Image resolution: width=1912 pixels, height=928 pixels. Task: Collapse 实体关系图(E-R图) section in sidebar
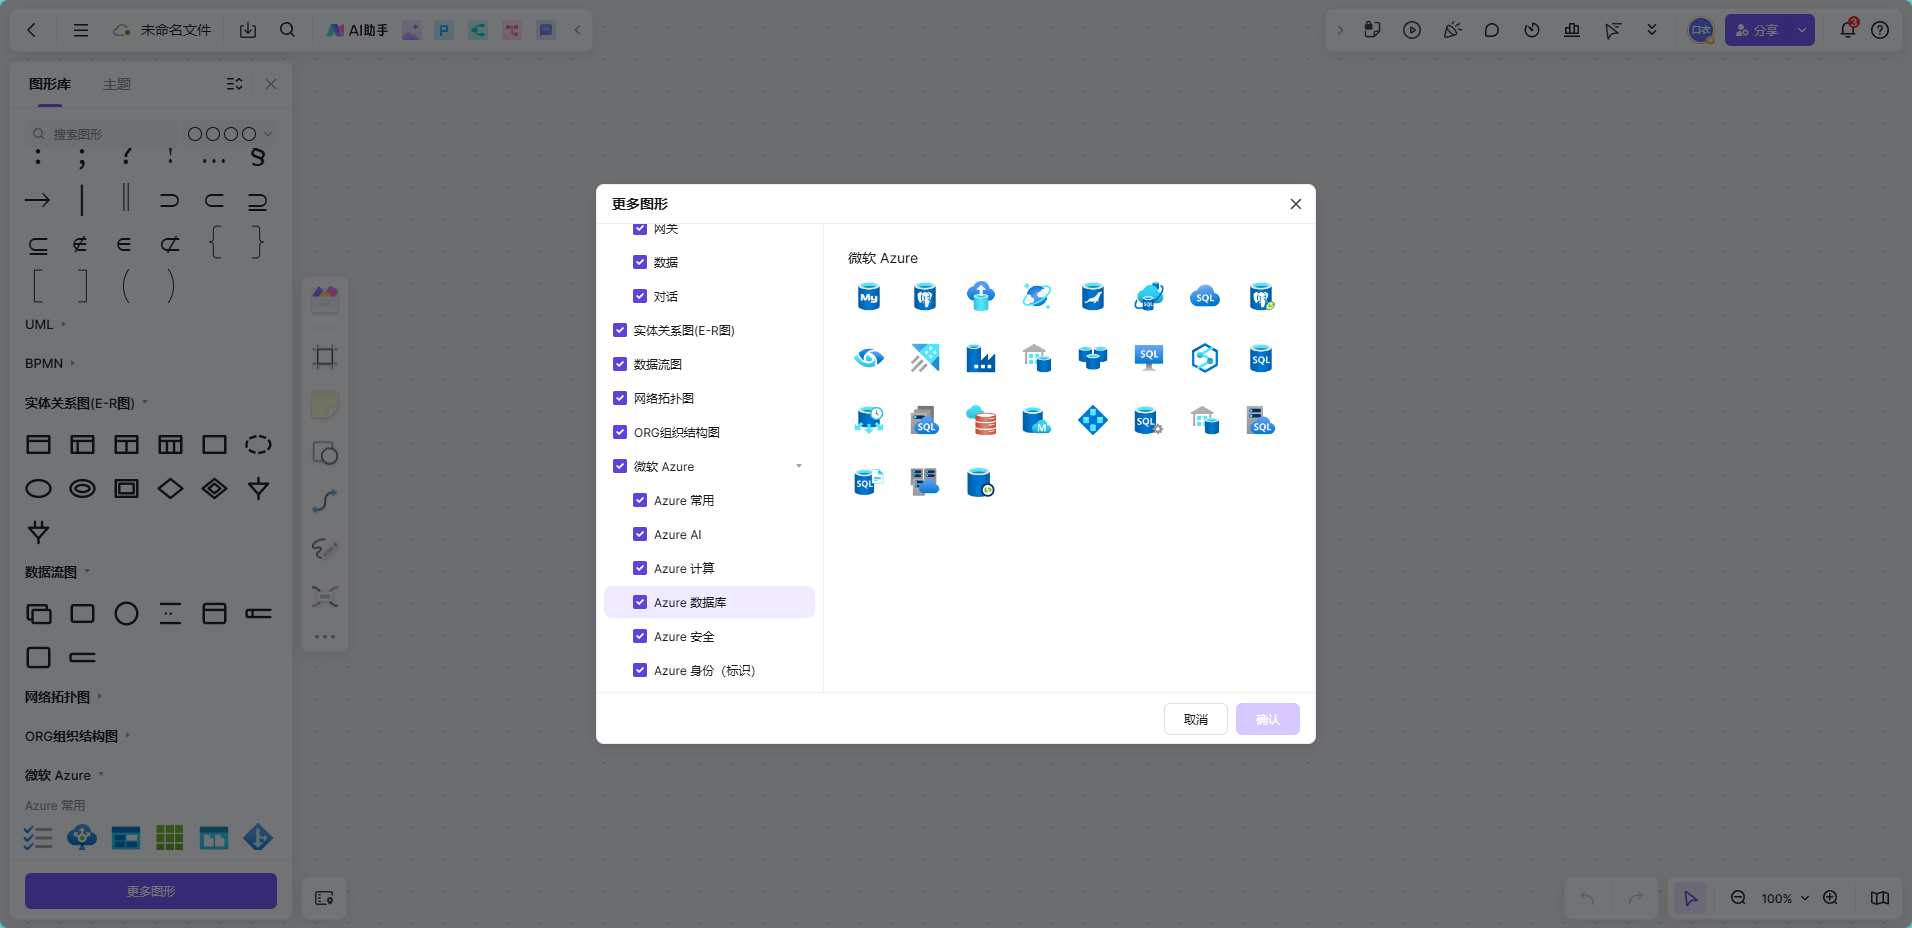pos(145,402)
